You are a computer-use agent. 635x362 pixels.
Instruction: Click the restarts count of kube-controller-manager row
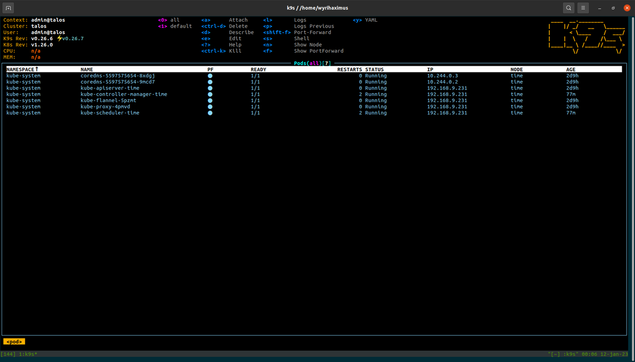click(x=360, y=94)
